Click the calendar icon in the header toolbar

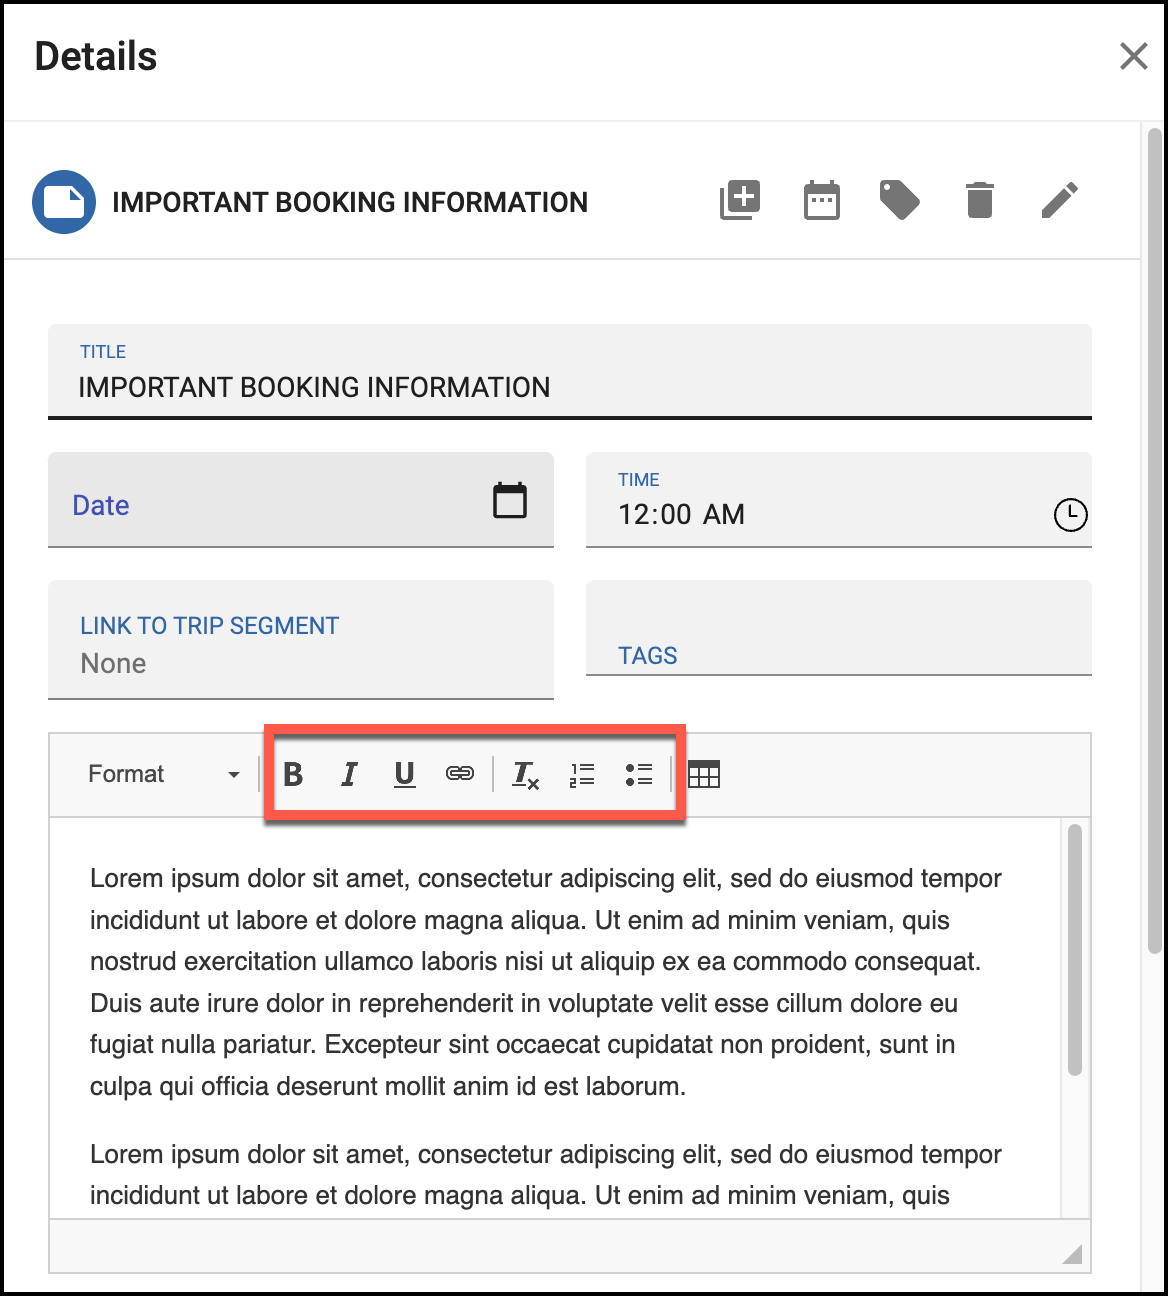point(822,200)
